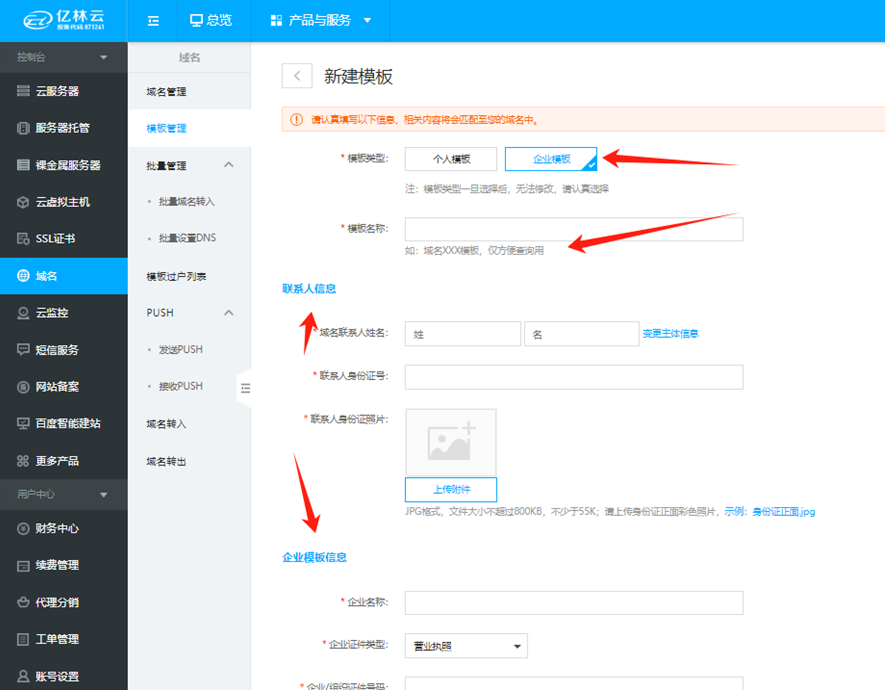Open the 身份证正面.jpg example link
This screenshot has height=690, width=885.
pos(783,512)
